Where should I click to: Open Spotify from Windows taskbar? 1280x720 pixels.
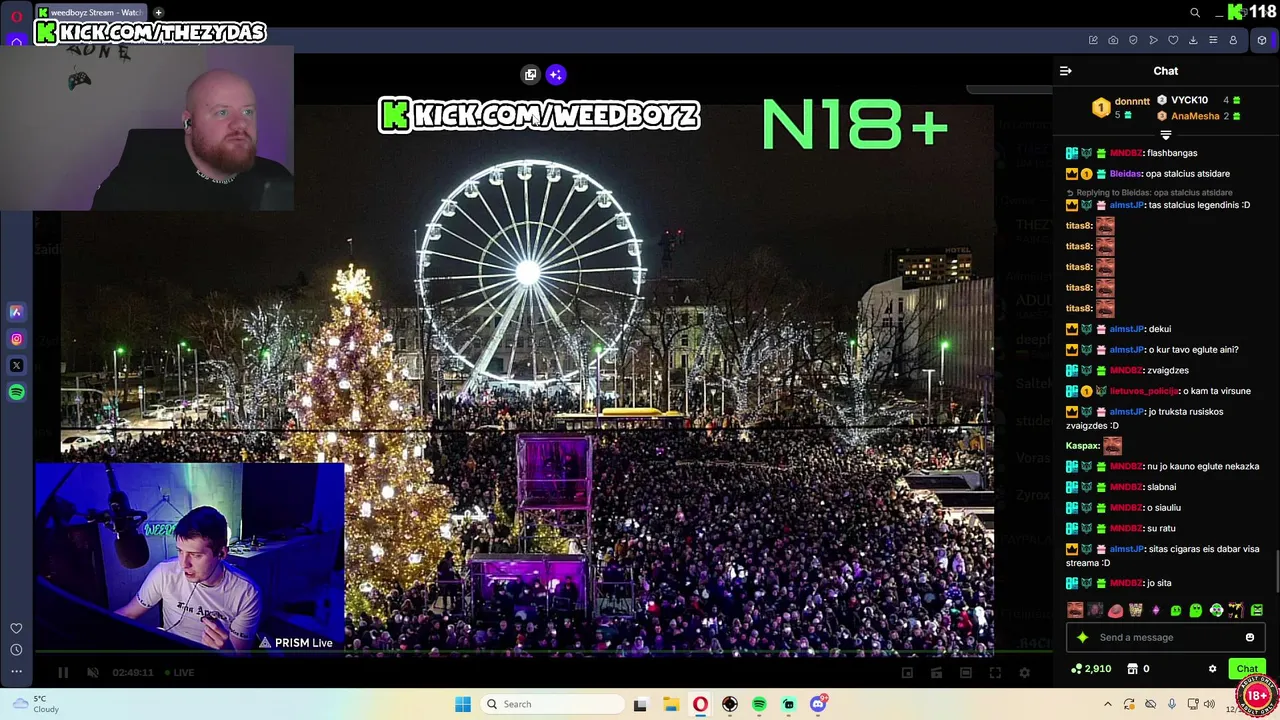click(x=759, y=704)
